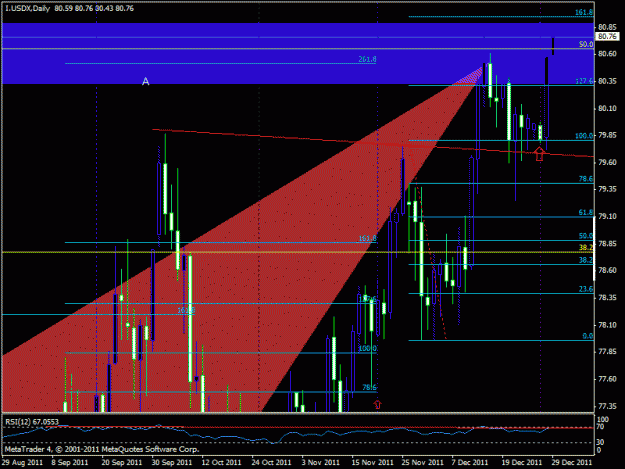This screenshot has width=625, height=469.
Task: Click the large red up arrow near December candles
Action: [x=539, y=154]
